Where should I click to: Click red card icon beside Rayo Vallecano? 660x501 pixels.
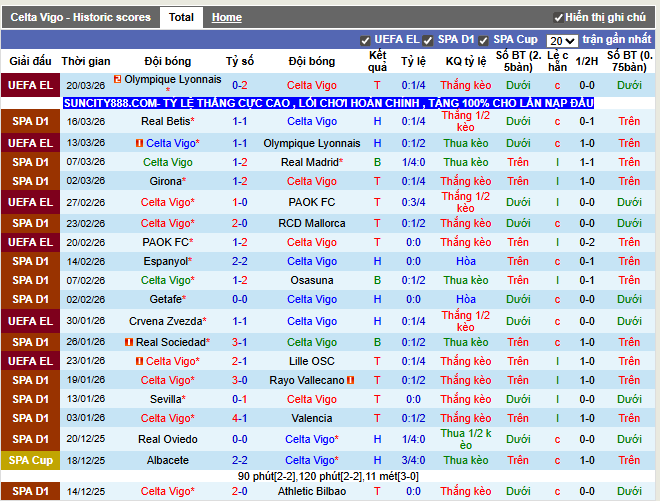pos(350,380)
